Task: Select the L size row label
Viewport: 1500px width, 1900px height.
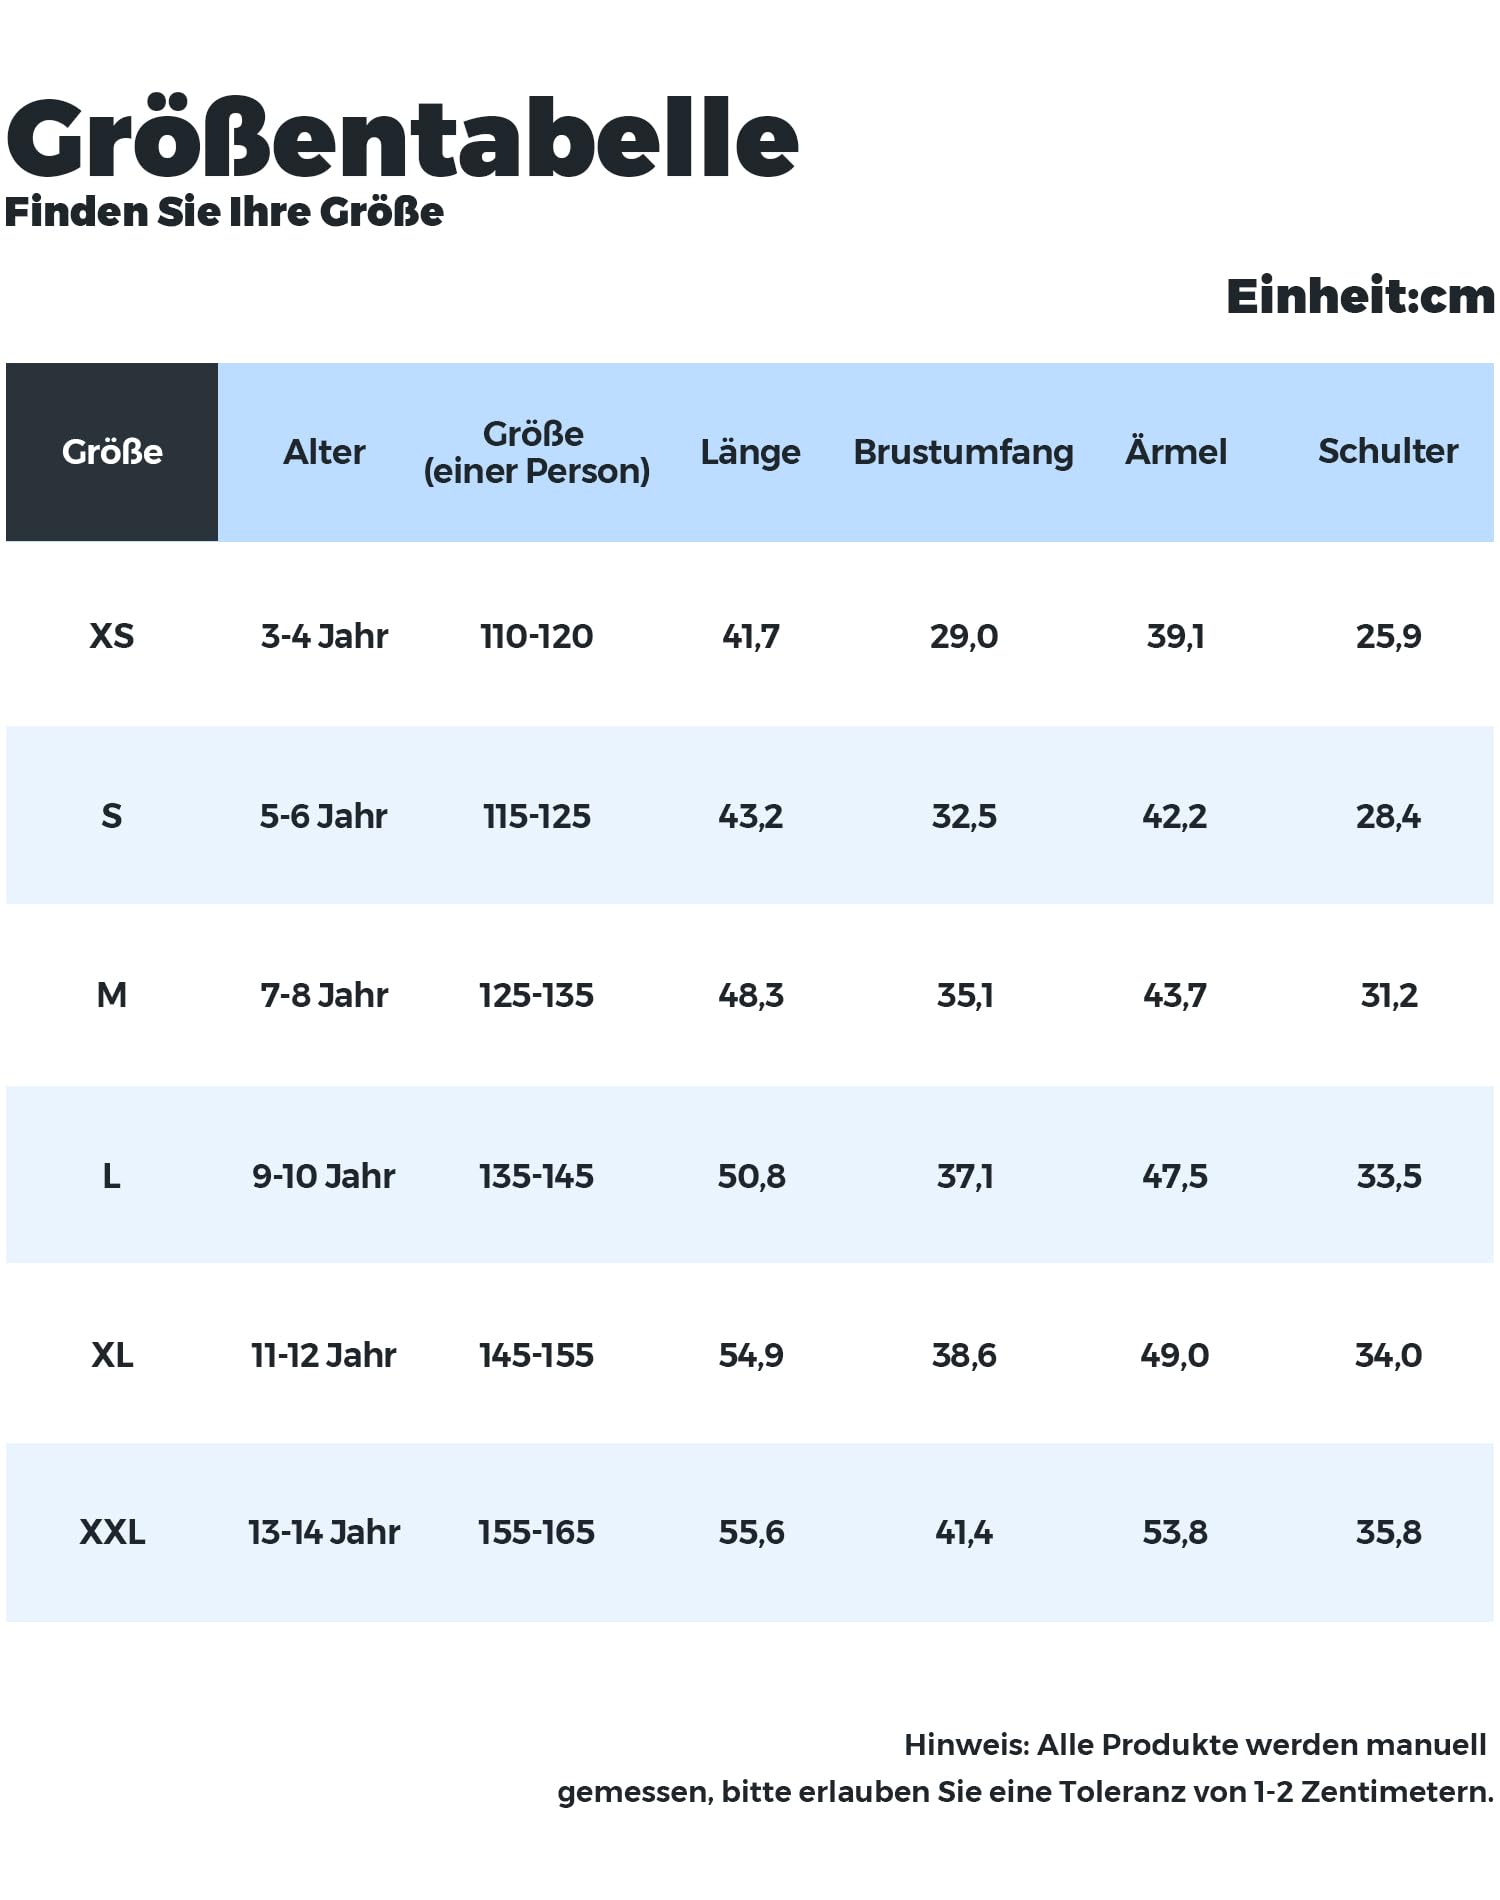Action: tap(112, 1176)
